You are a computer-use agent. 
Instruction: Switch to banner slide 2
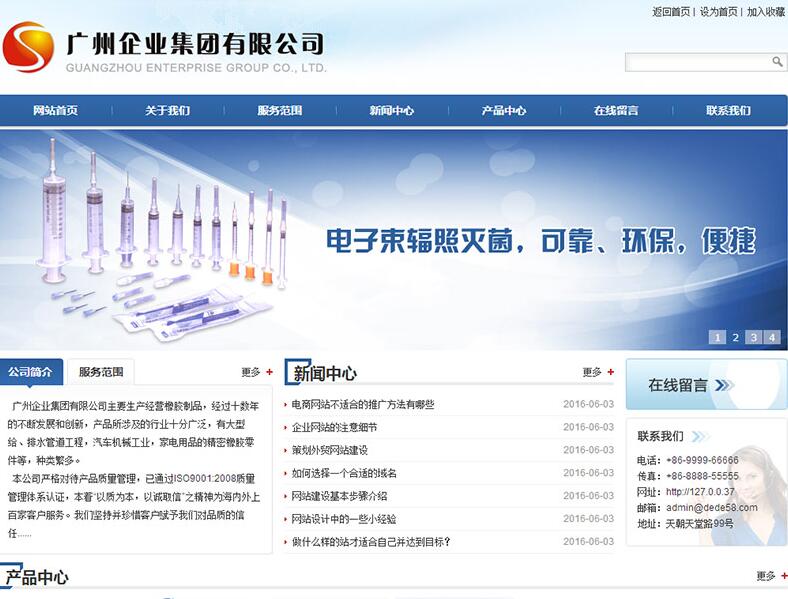click(735, 337)
